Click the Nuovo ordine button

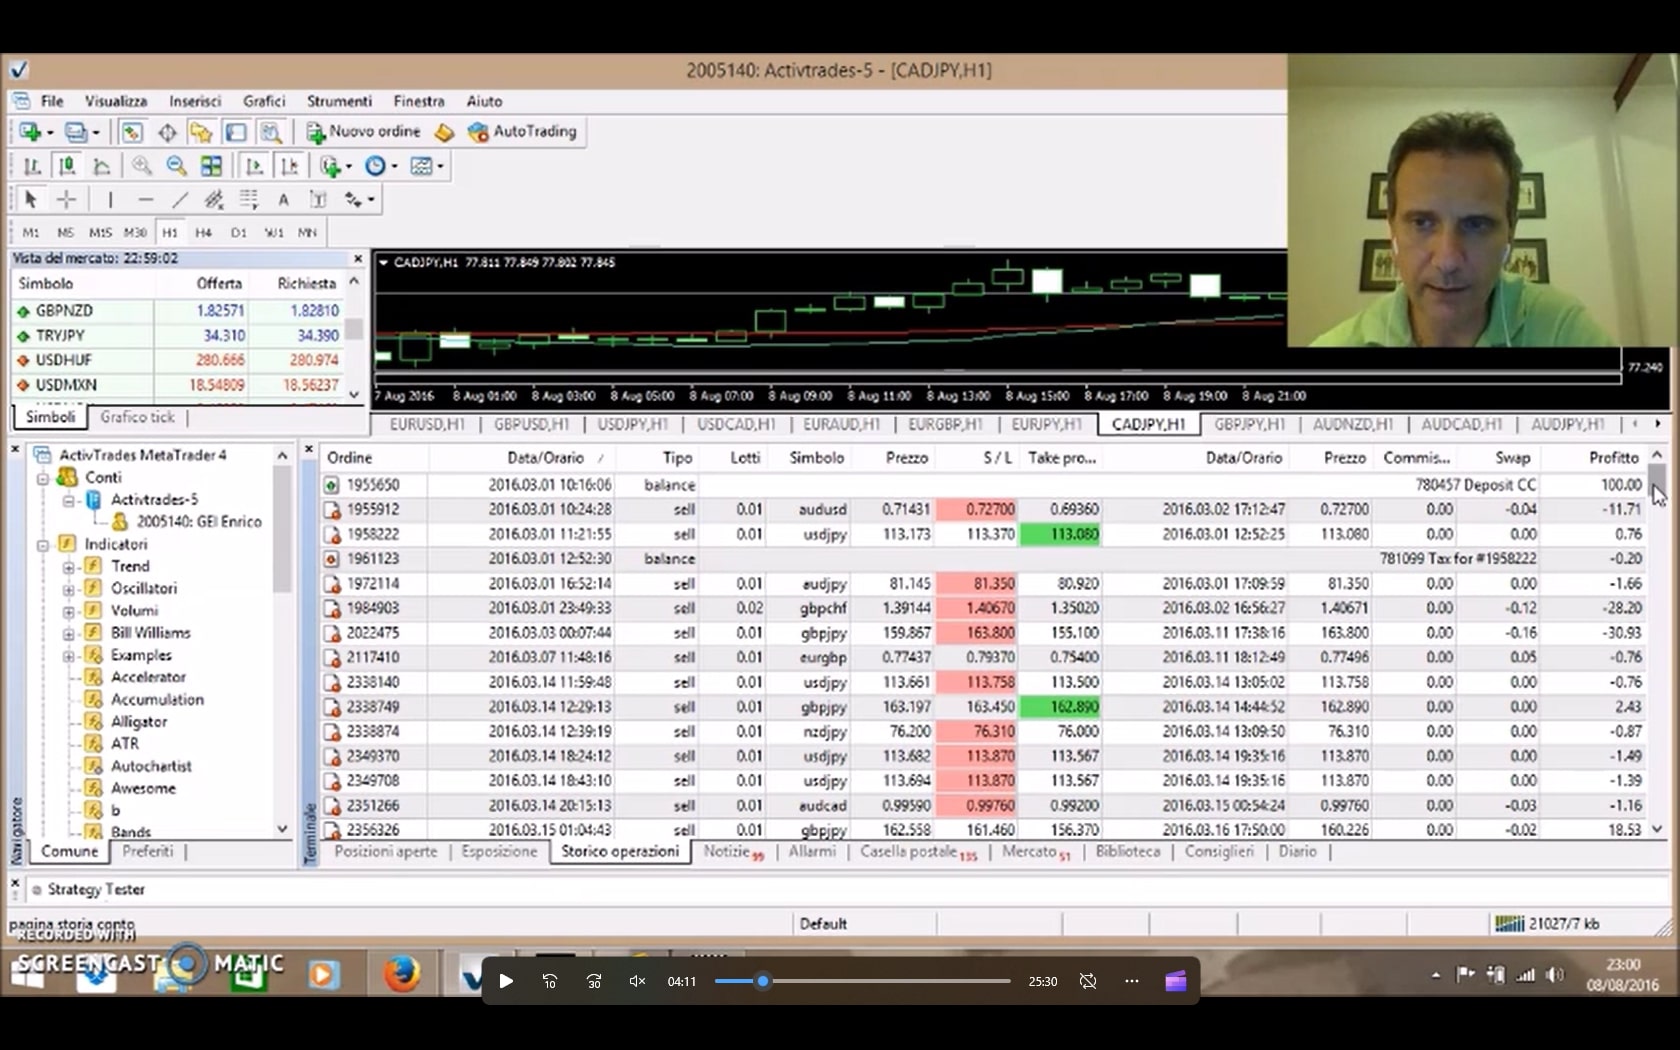pyautogui.click(x=363, y=132)
